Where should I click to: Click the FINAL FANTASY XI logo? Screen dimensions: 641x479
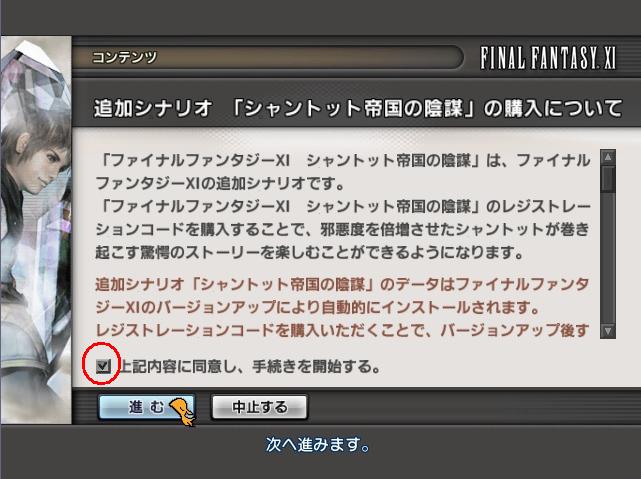(548, 58)
